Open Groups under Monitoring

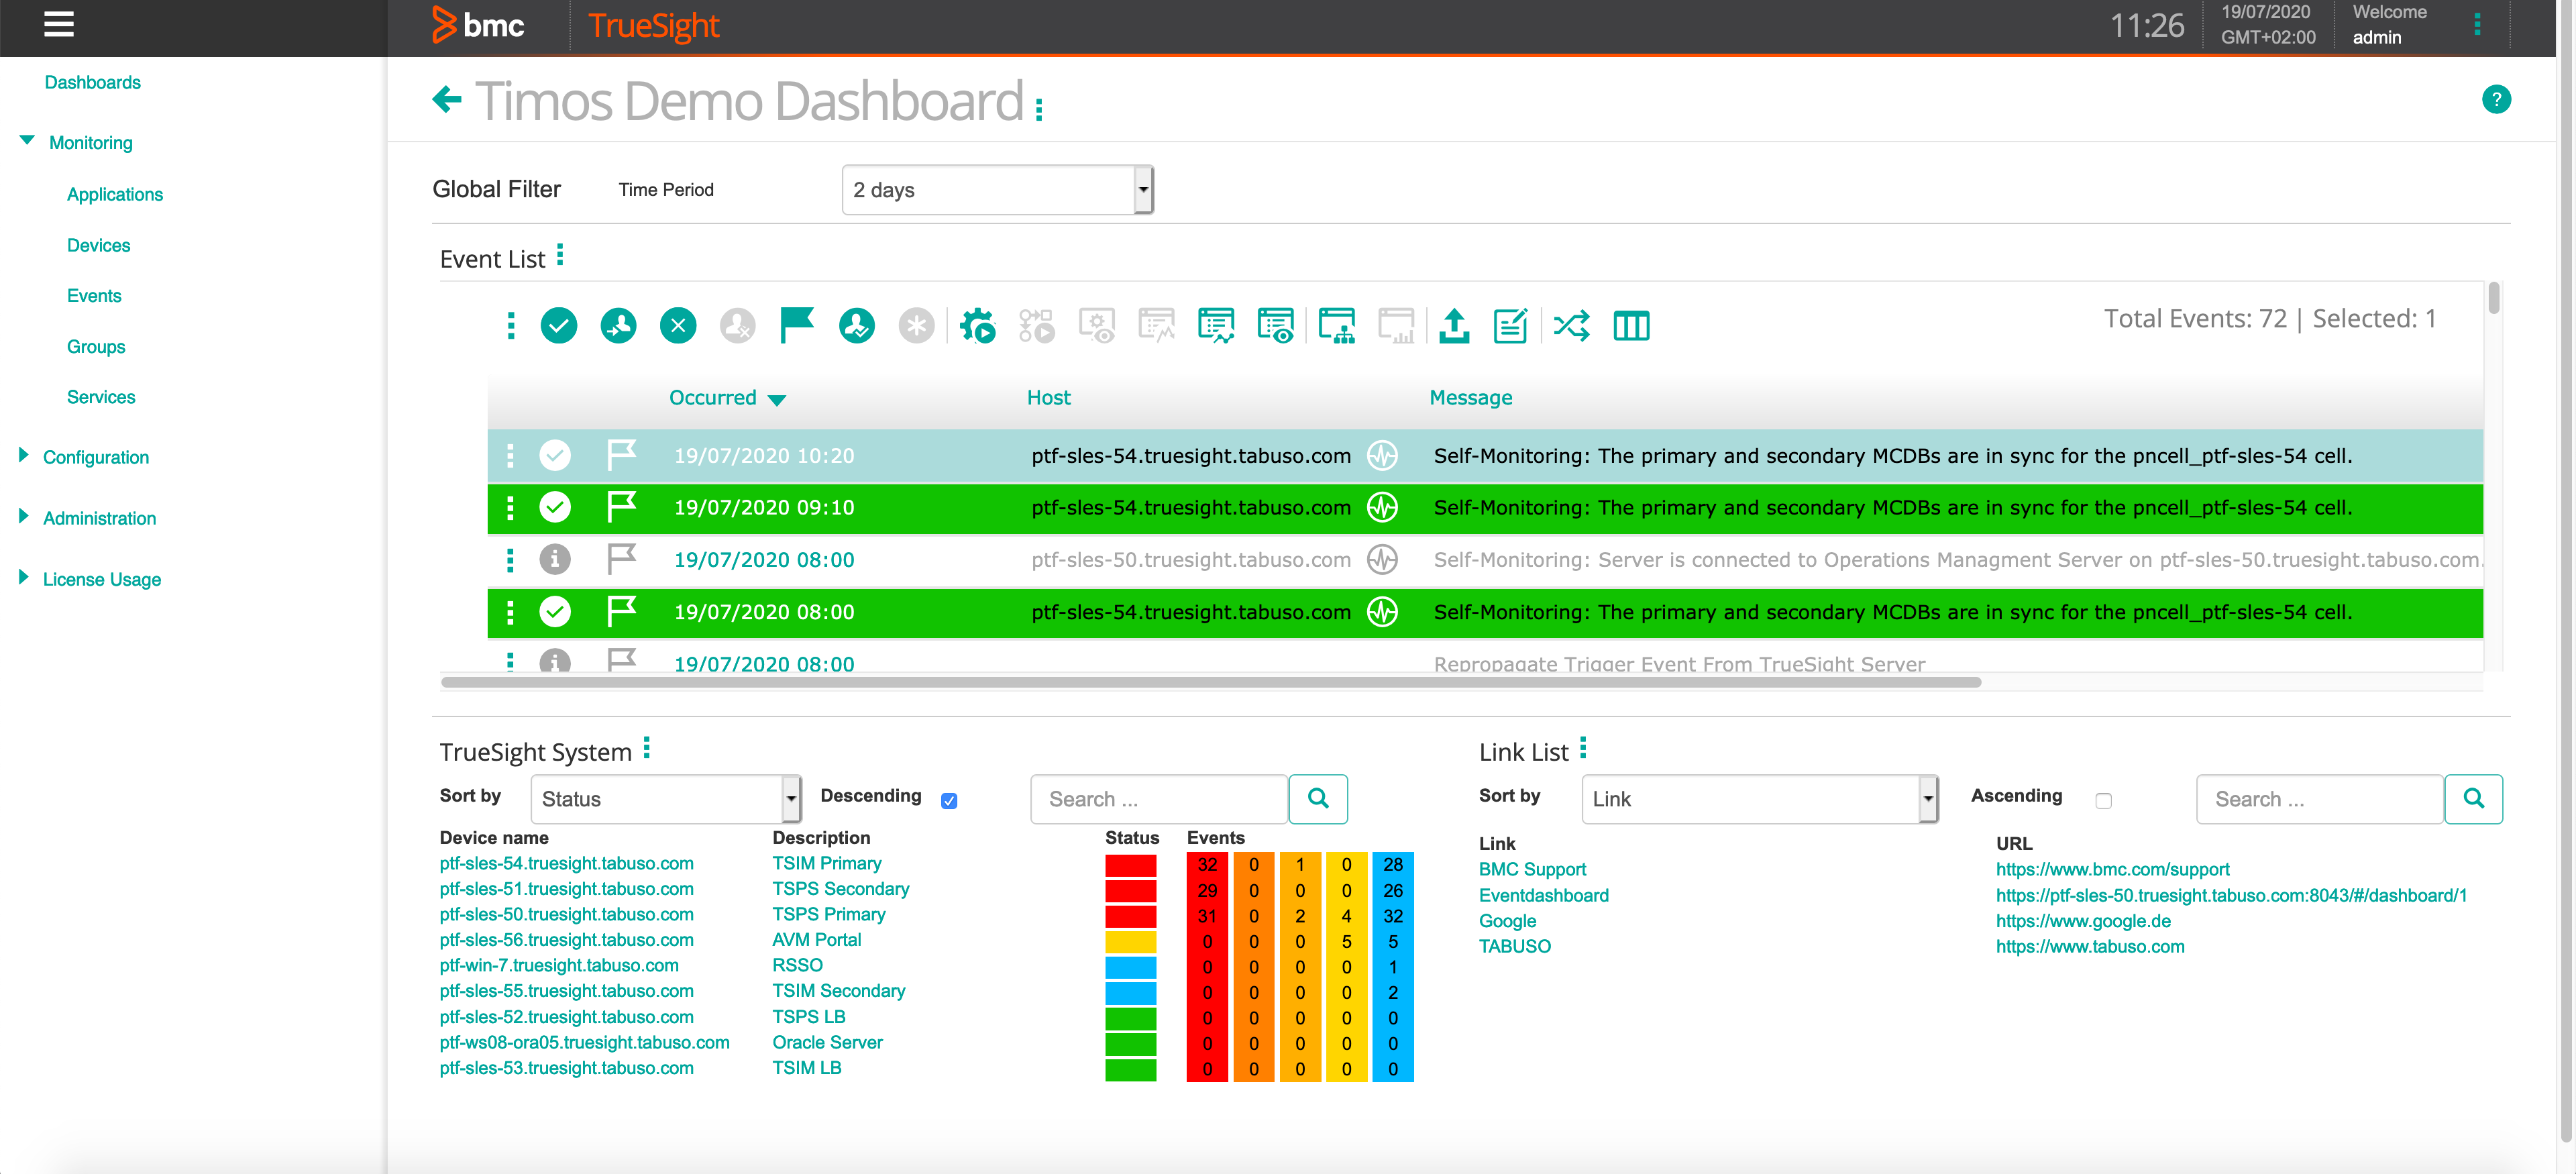click(x=96, y=346)
